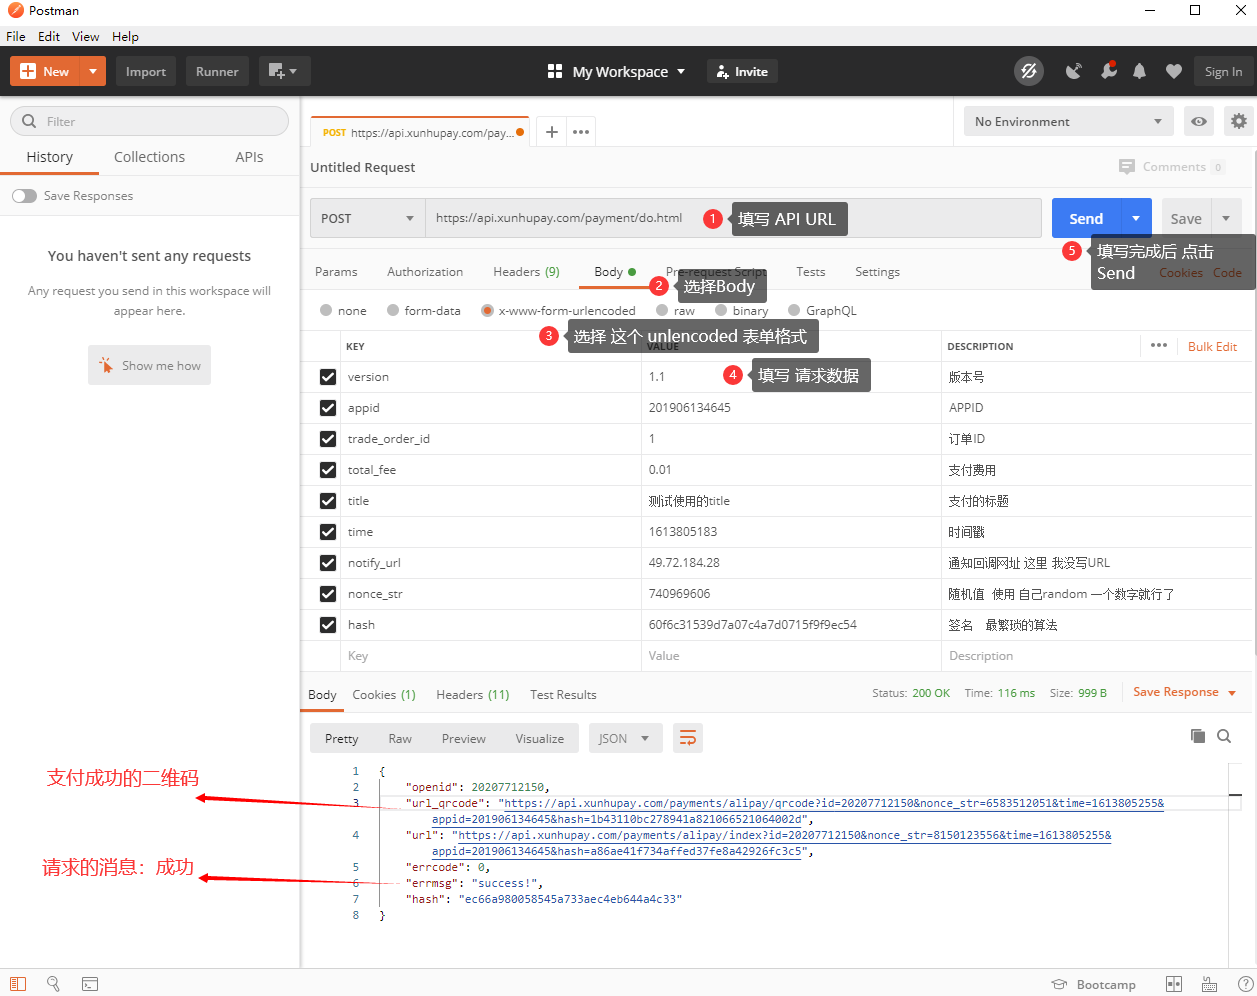Image resolution: width=1257 pixels, height=996 pixels.
Task: Open the POST method dropdown
Action: coord(367,218)
